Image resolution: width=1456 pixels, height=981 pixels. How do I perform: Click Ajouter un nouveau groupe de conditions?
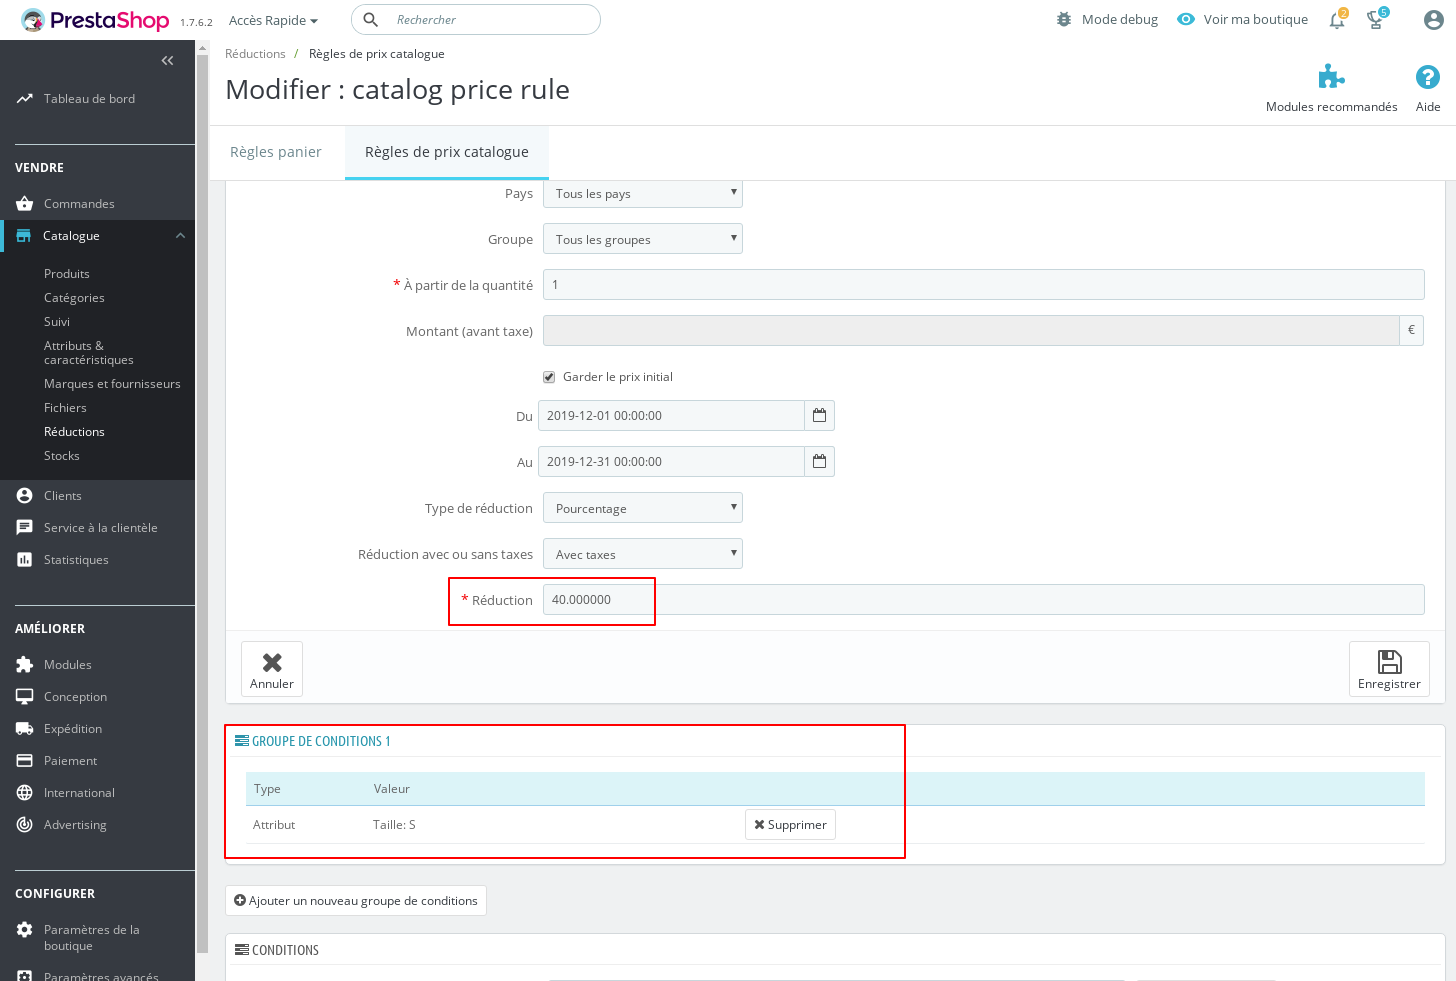(x=355, y=900)
